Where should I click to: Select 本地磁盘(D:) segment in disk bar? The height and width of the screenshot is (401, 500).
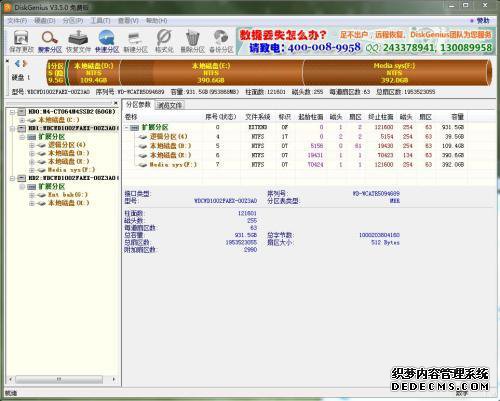[94, 73]
